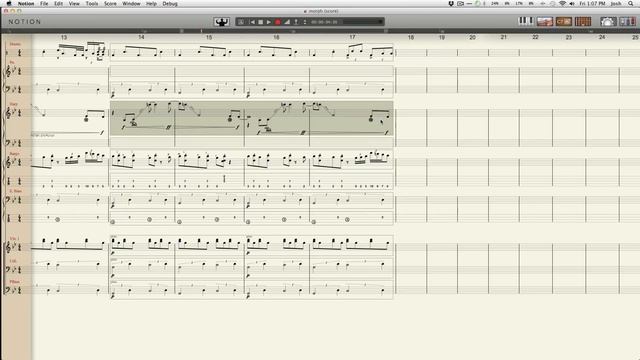The height and width of the screenshot is (360, 640).
Task: Open the conductor score setup icon
Action: click(x=222, y=22)
